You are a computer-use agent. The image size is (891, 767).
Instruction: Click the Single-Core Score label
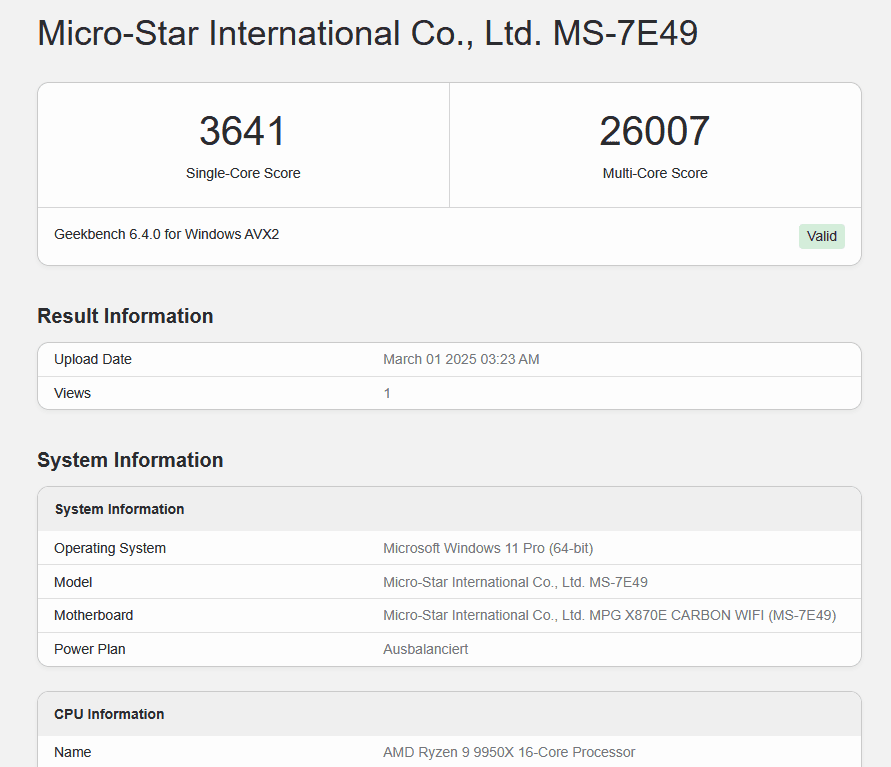point(243,173)
